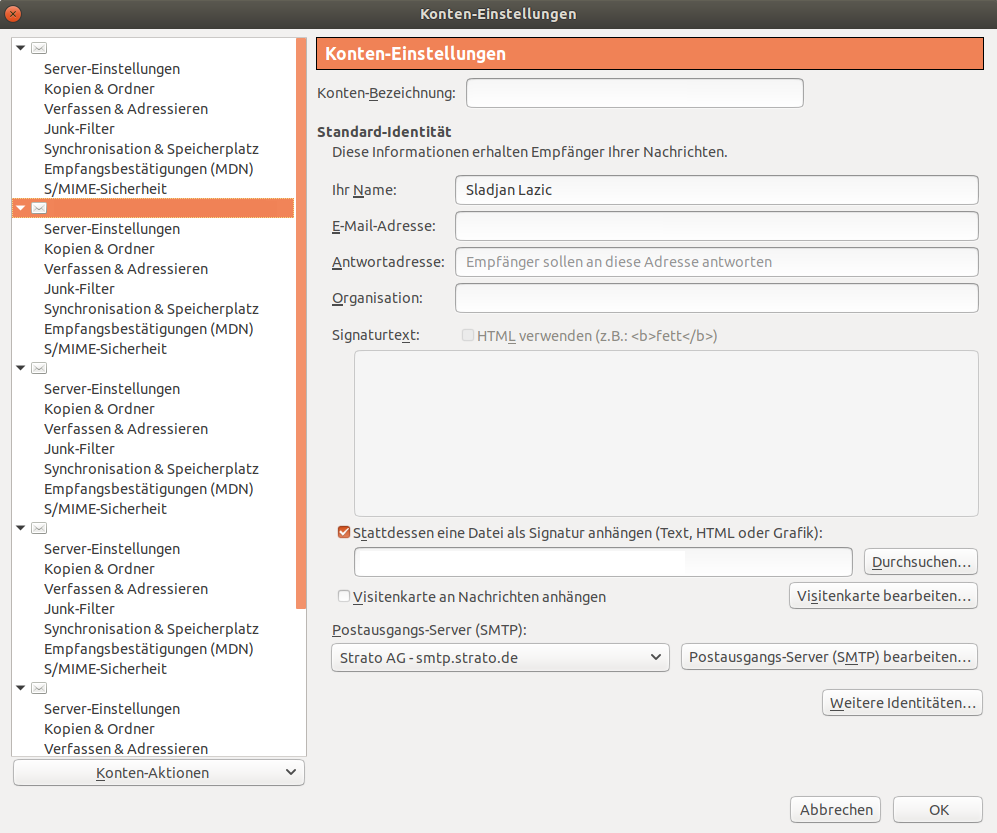
Task: Open Server-Einstellungen of the fourth account
Action: coord(112,549)
